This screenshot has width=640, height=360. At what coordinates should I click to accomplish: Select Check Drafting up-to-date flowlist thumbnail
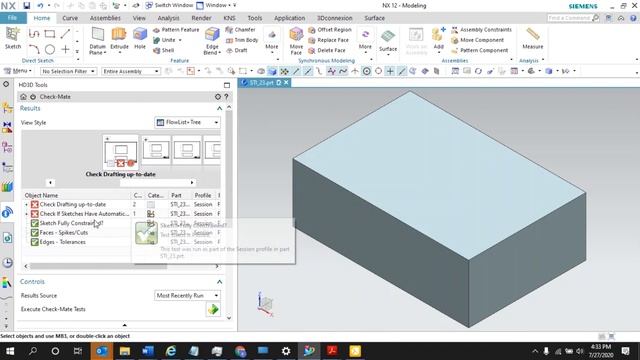coord(120,152)
